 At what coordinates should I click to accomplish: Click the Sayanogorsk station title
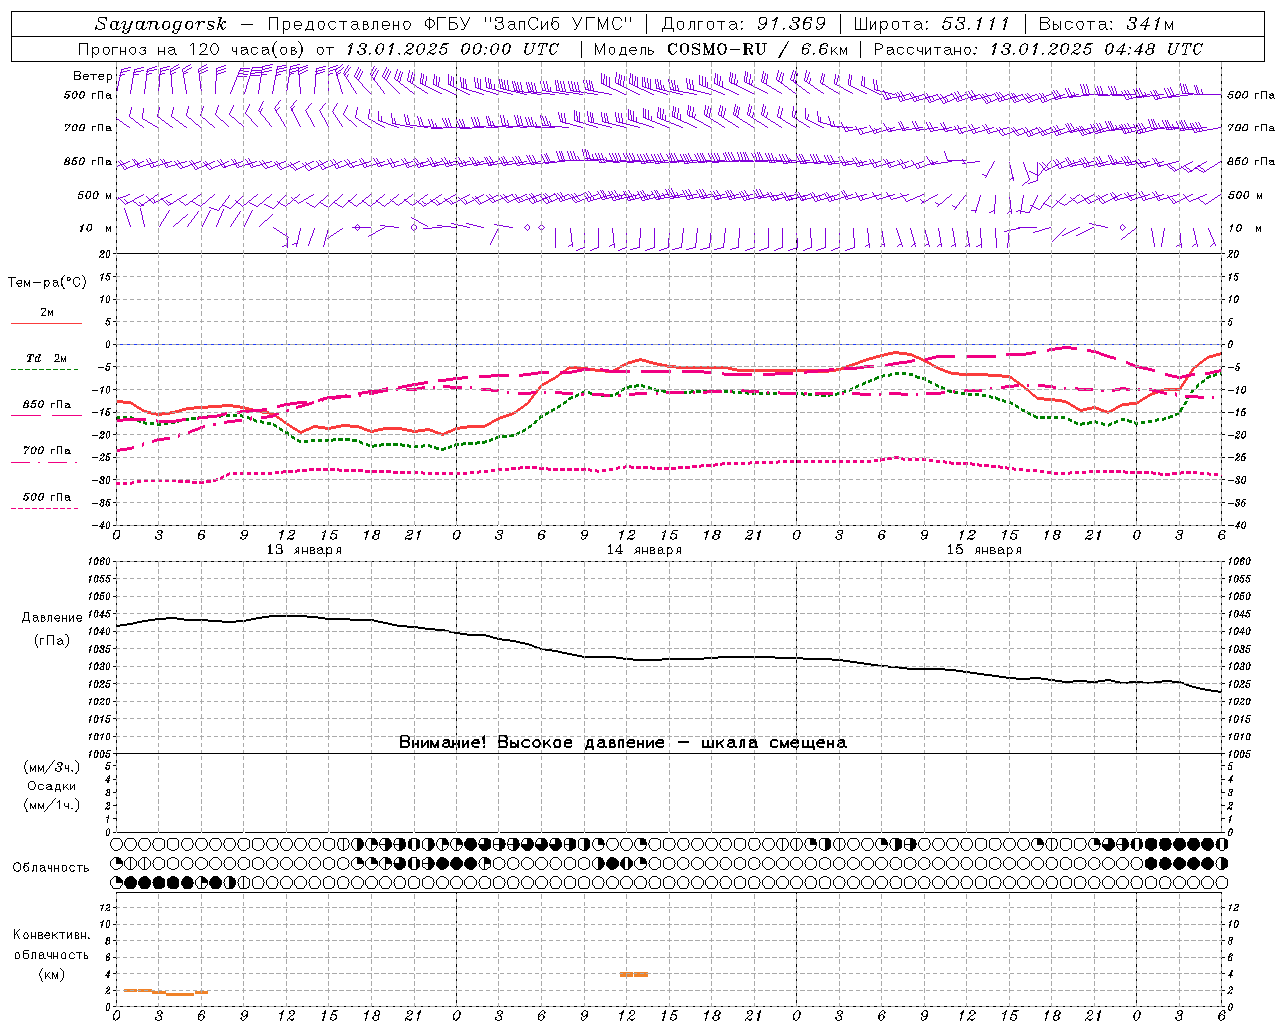pos(161,24)
